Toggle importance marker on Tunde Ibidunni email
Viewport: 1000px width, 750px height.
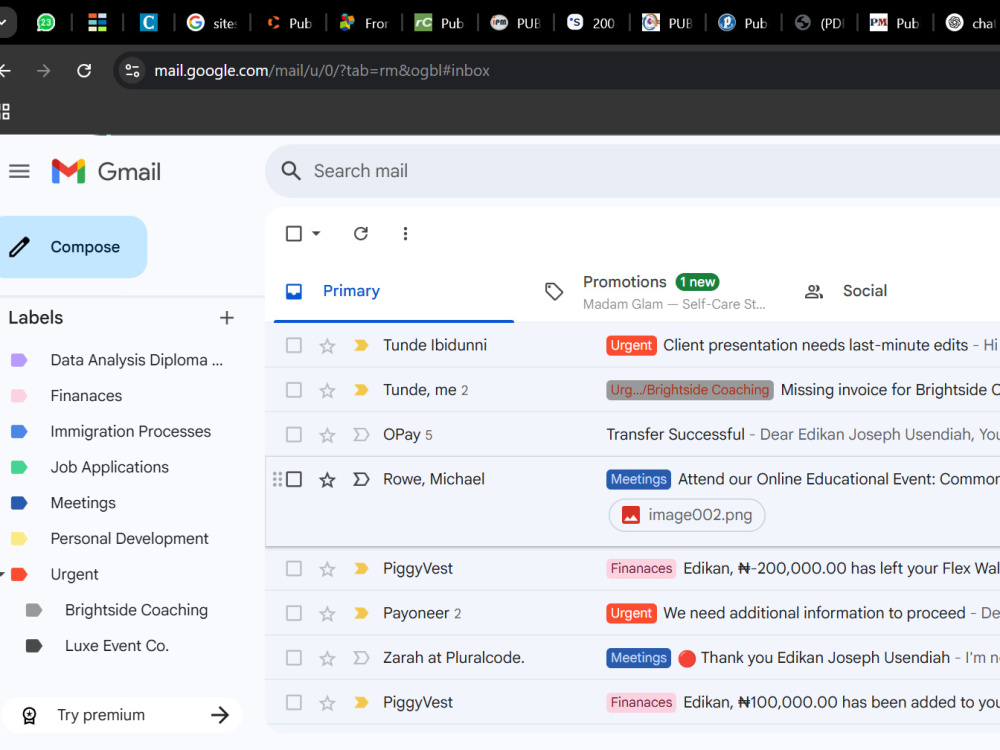click(361, 345)
